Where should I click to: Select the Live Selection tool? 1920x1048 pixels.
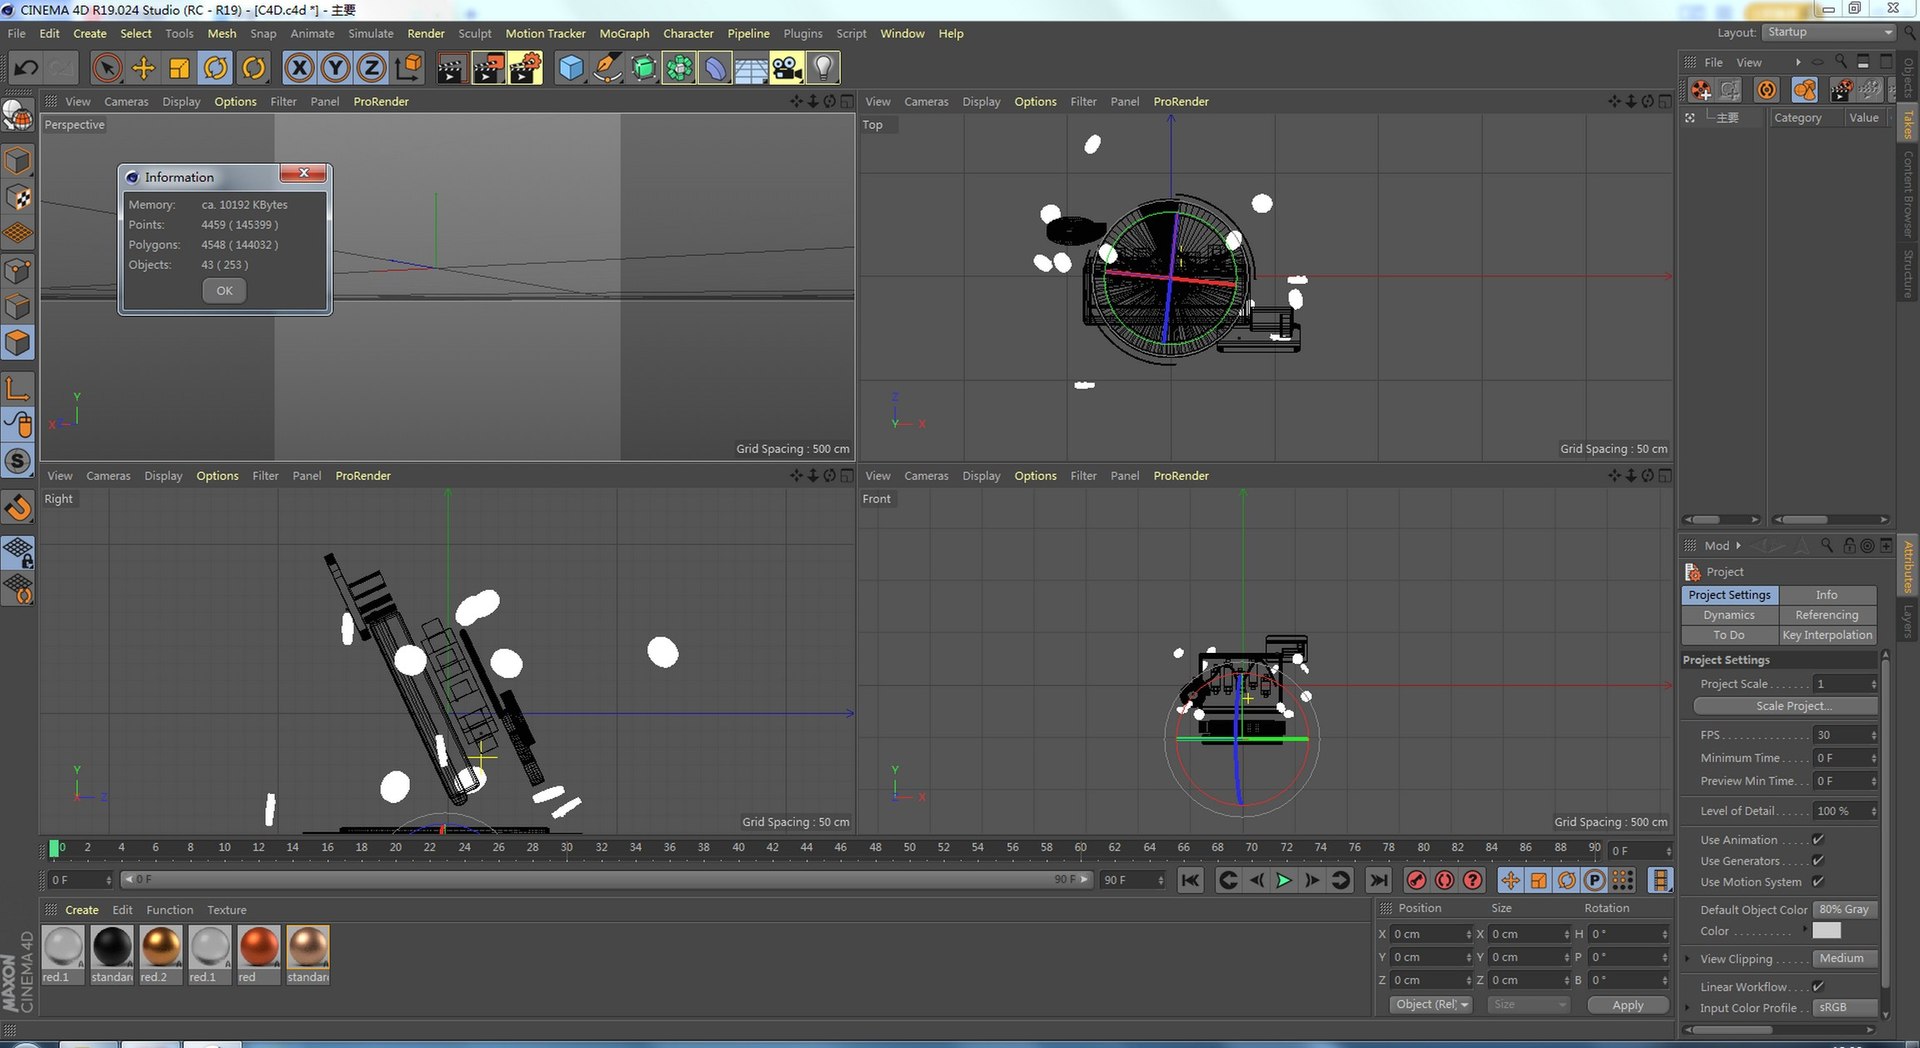point(107,68)
